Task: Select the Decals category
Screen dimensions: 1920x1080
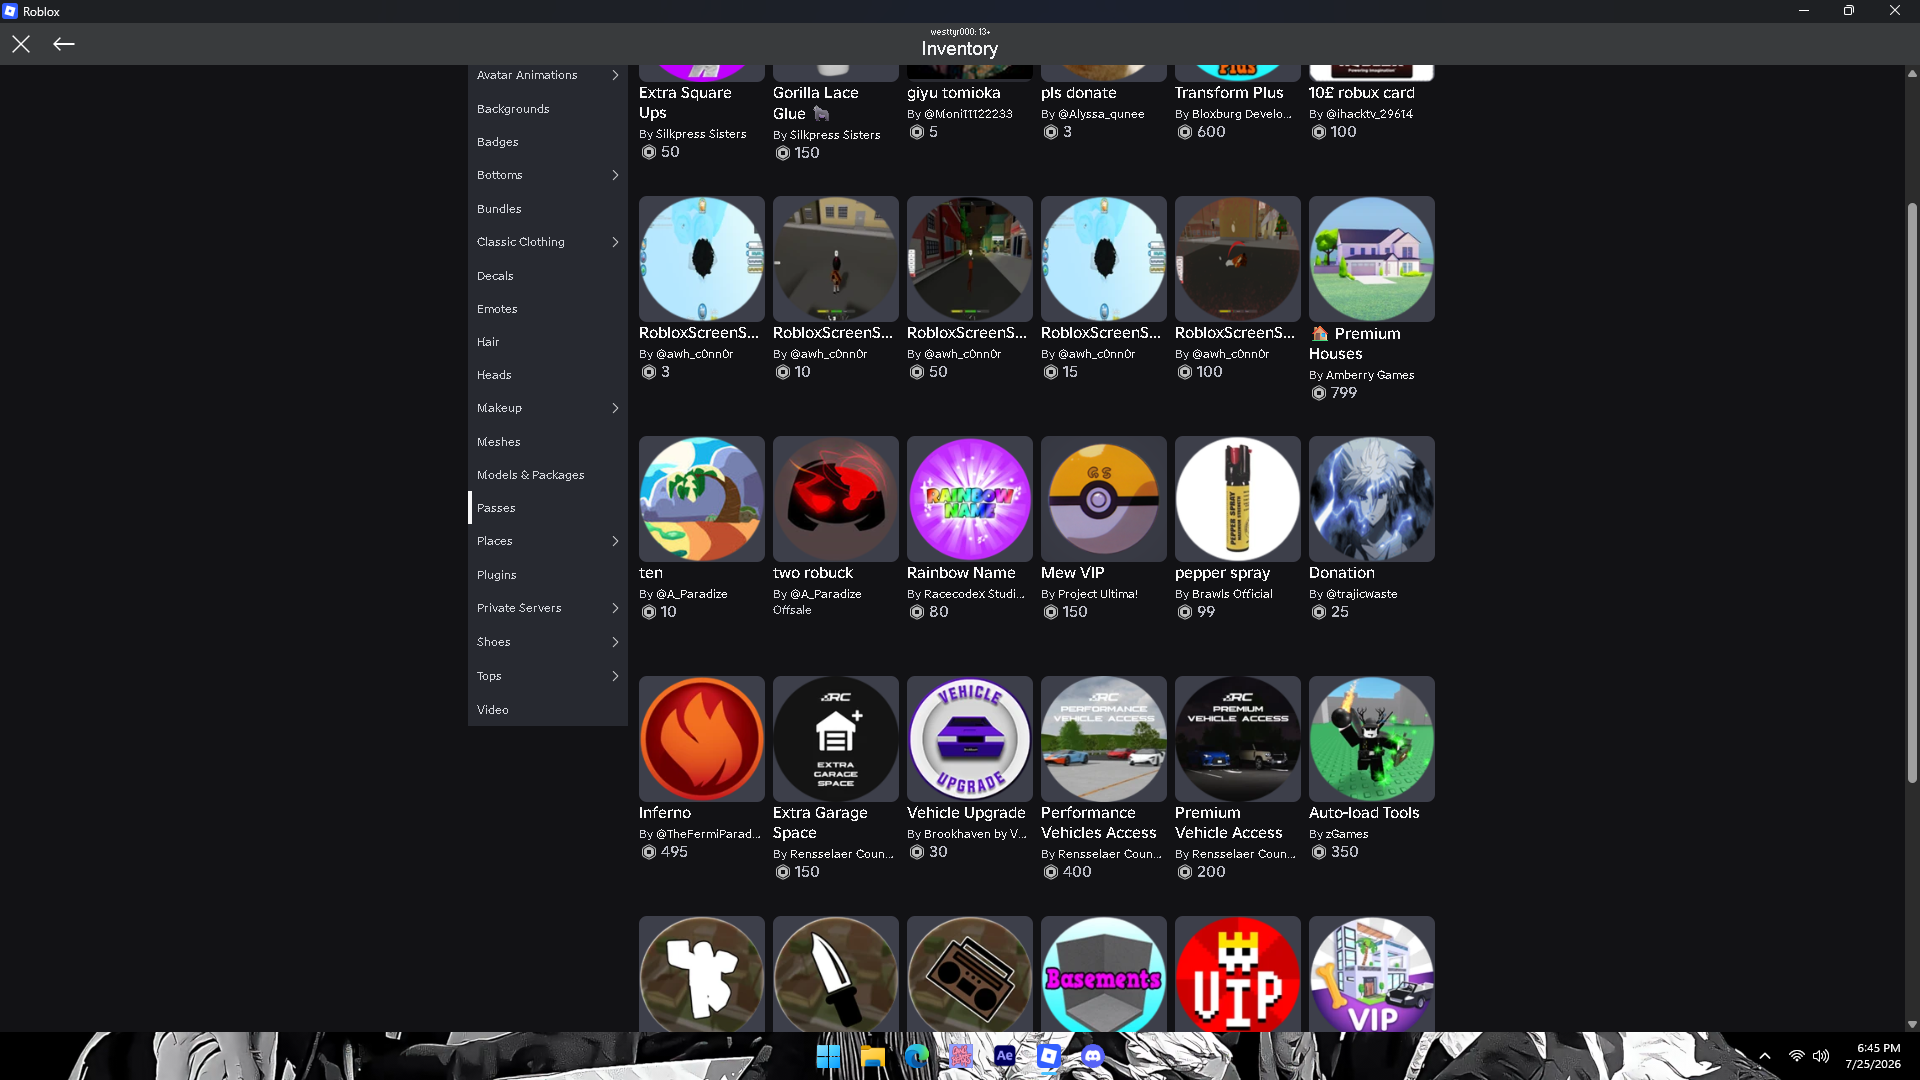Action: (547, 276)
